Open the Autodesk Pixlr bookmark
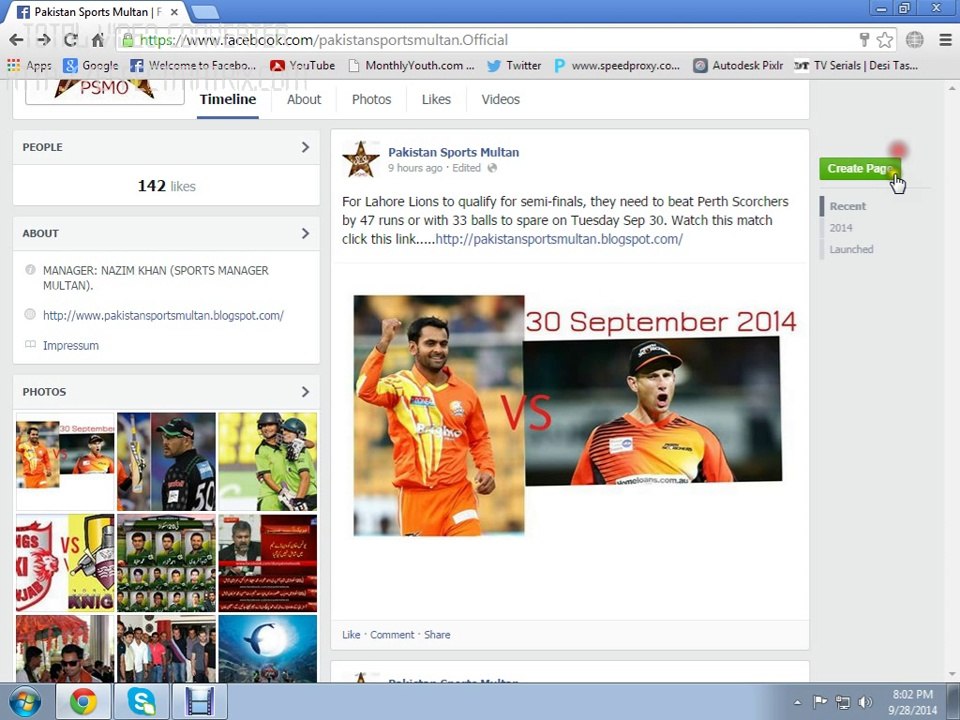The height and width of the screenshot is (720, 960). pyautogui.click(x=738, y=66)
